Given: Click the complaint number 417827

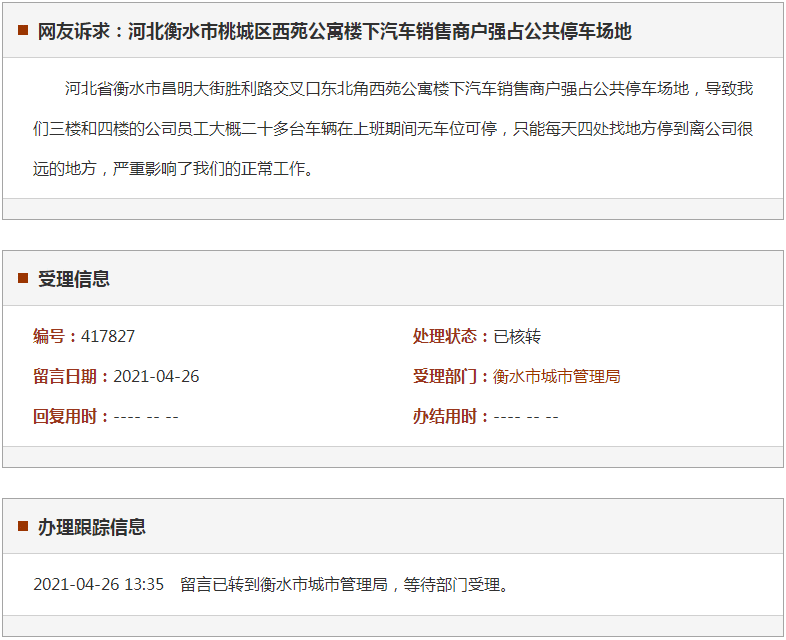Looking at the screenshot, I should pos(108,336).
